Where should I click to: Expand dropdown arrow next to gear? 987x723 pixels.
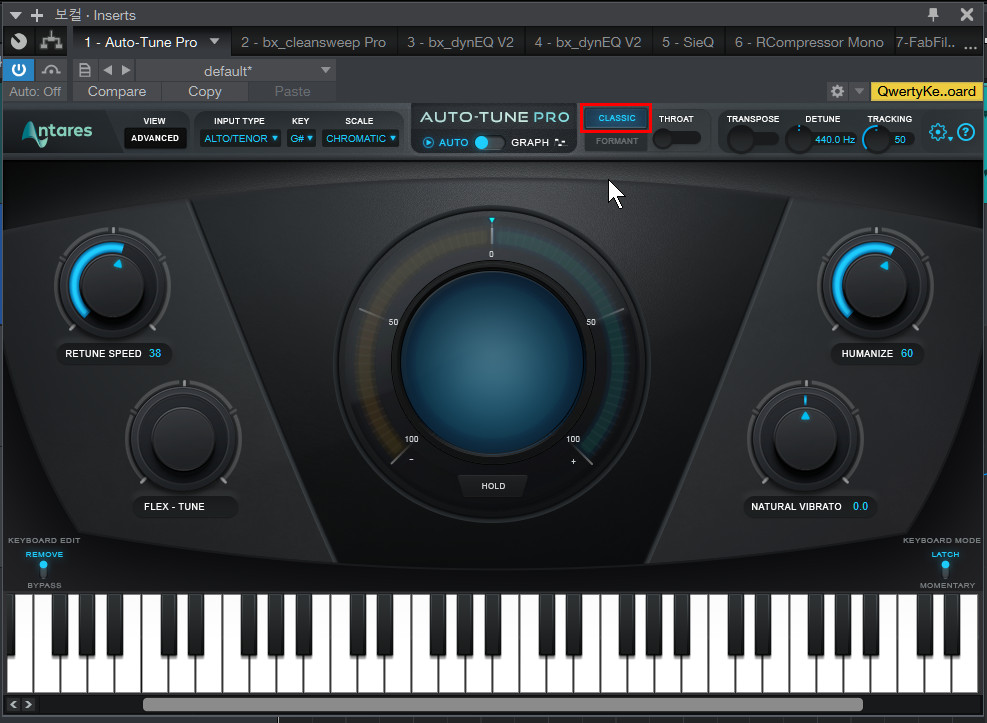click(859, 91)
